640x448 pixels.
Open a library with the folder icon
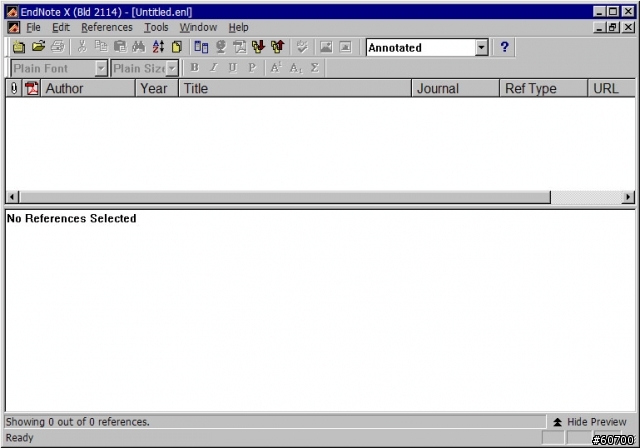click(38, 47)
